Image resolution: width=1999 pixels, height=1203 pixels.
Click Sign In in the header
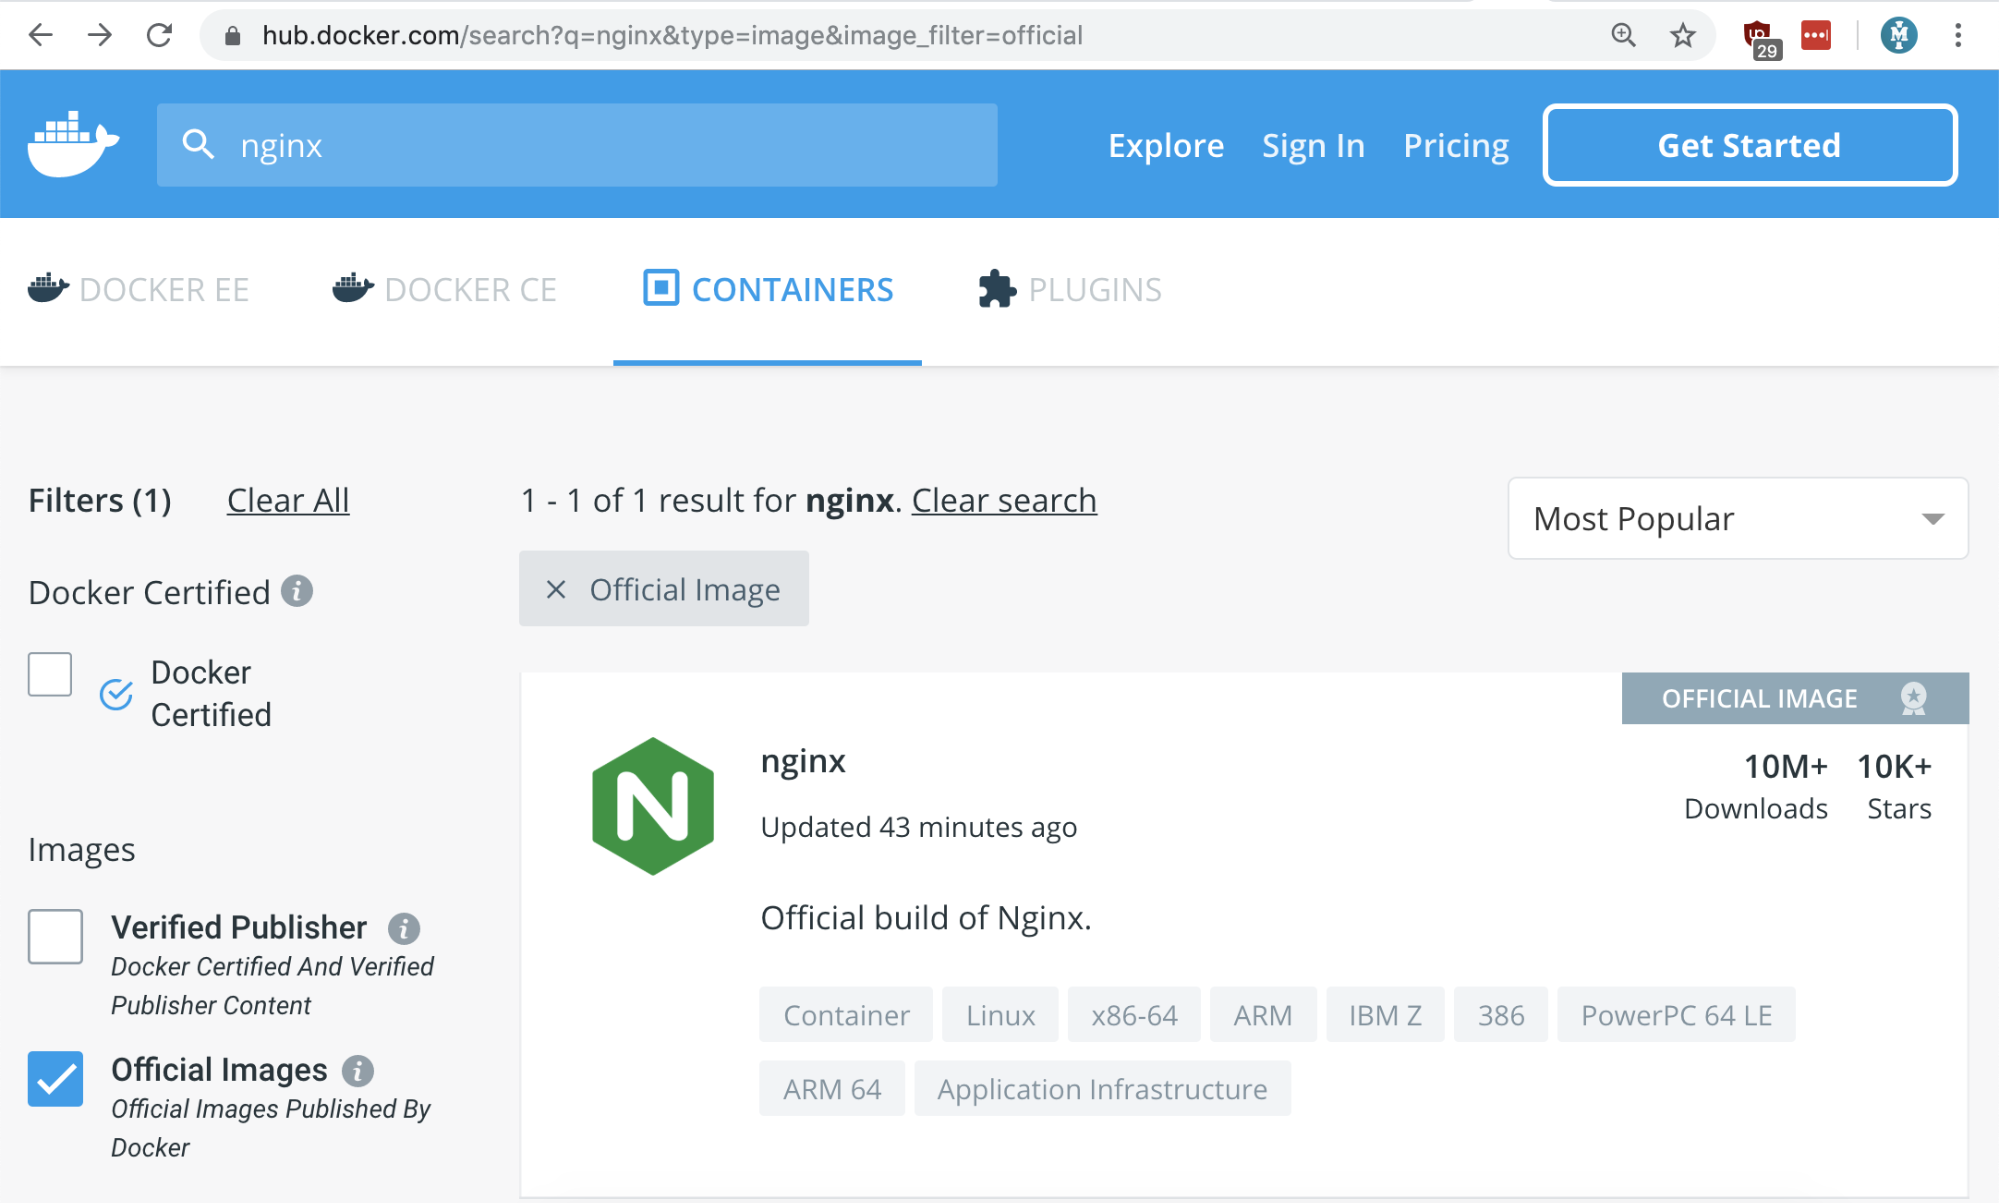(1313, 146)
